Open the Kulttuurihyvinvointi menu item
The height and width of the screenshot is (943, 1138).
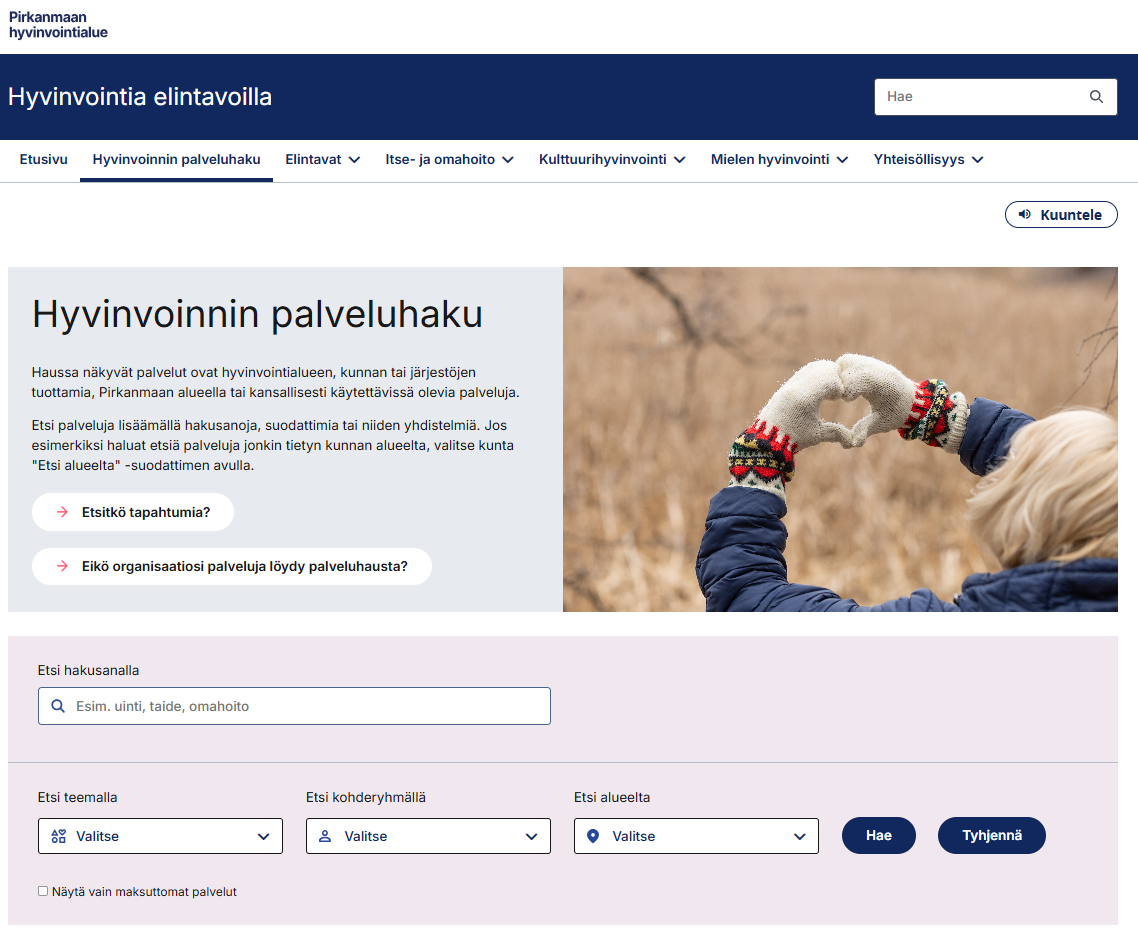[602, 160]
